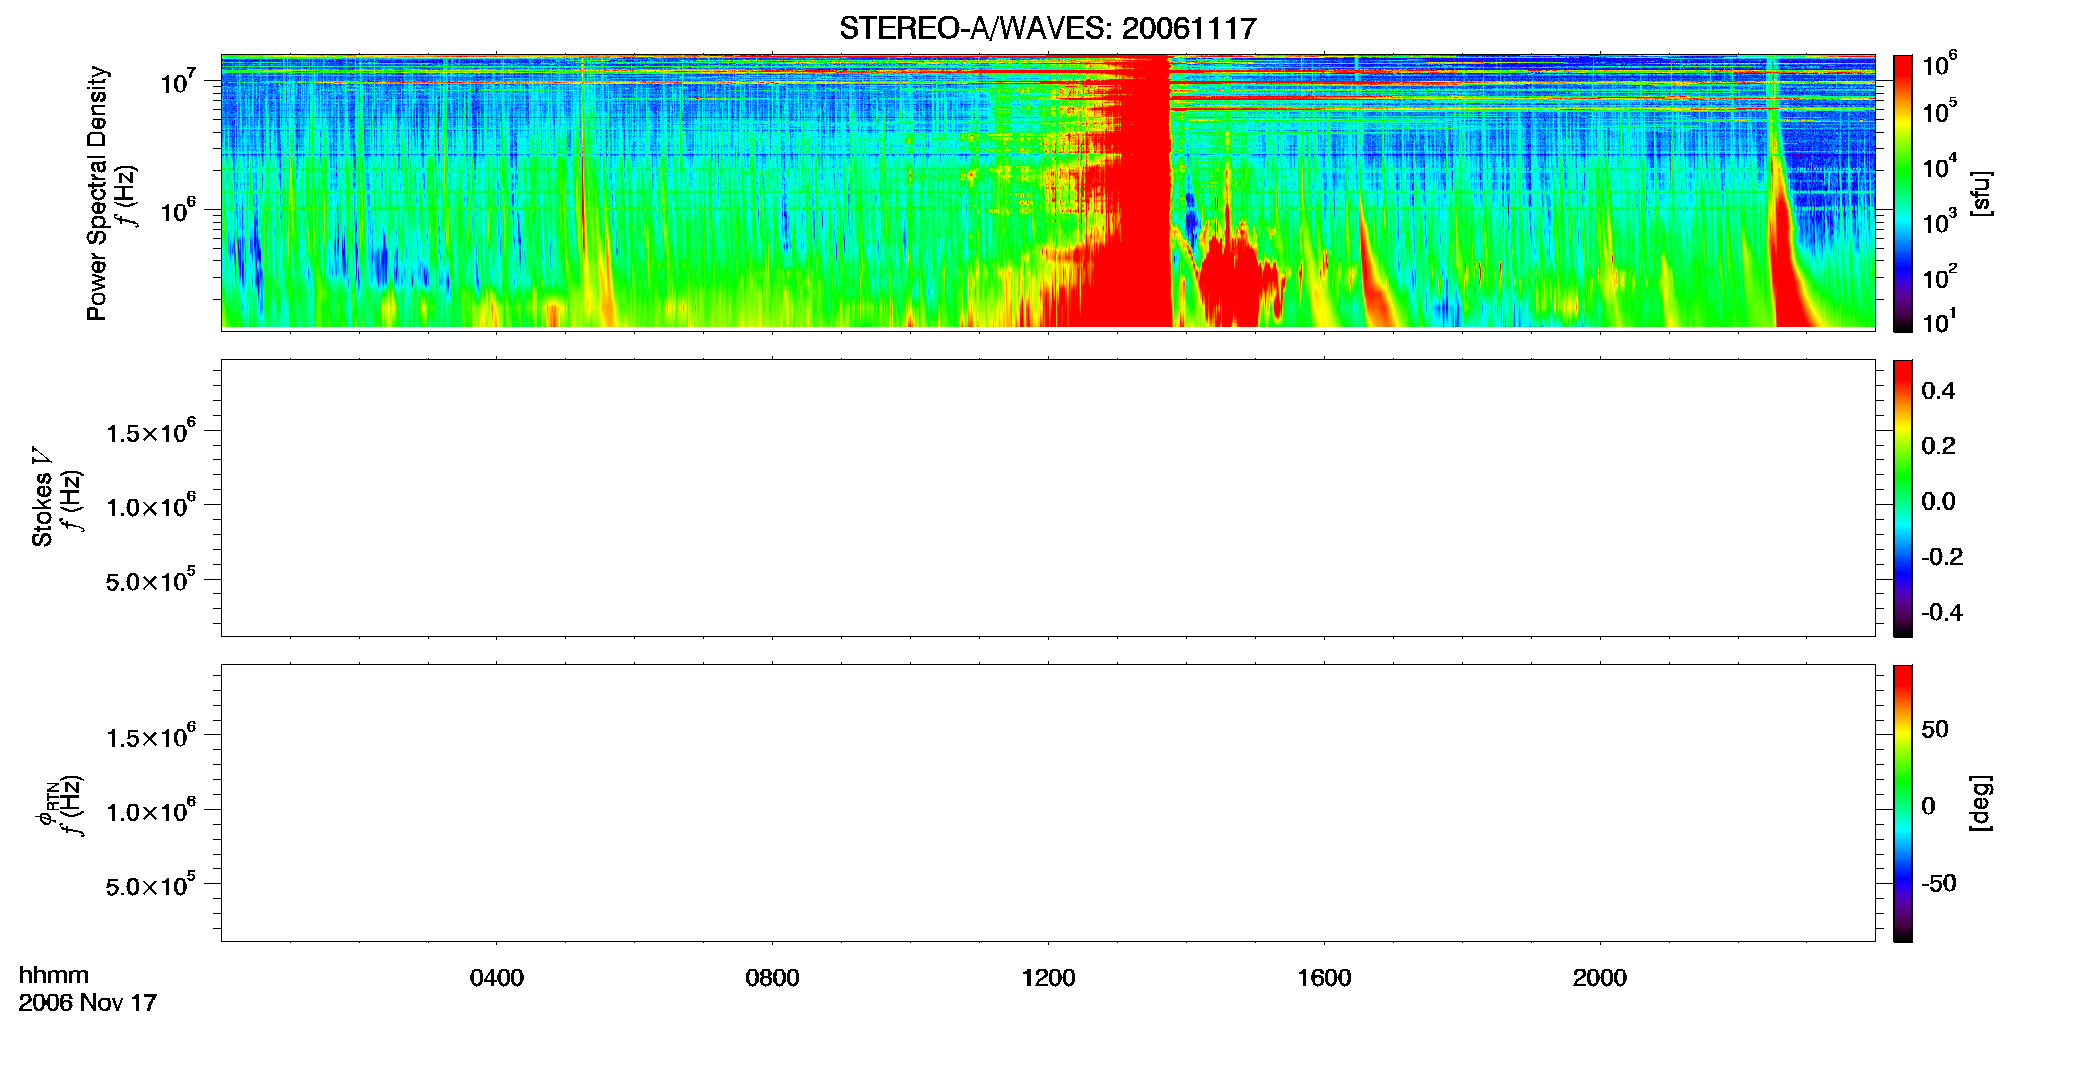Select the 1.0×10^6 tick on the Stokes V panel
The width and height of the screenshot is (2096, 1080).
click(x=150, y=506)
